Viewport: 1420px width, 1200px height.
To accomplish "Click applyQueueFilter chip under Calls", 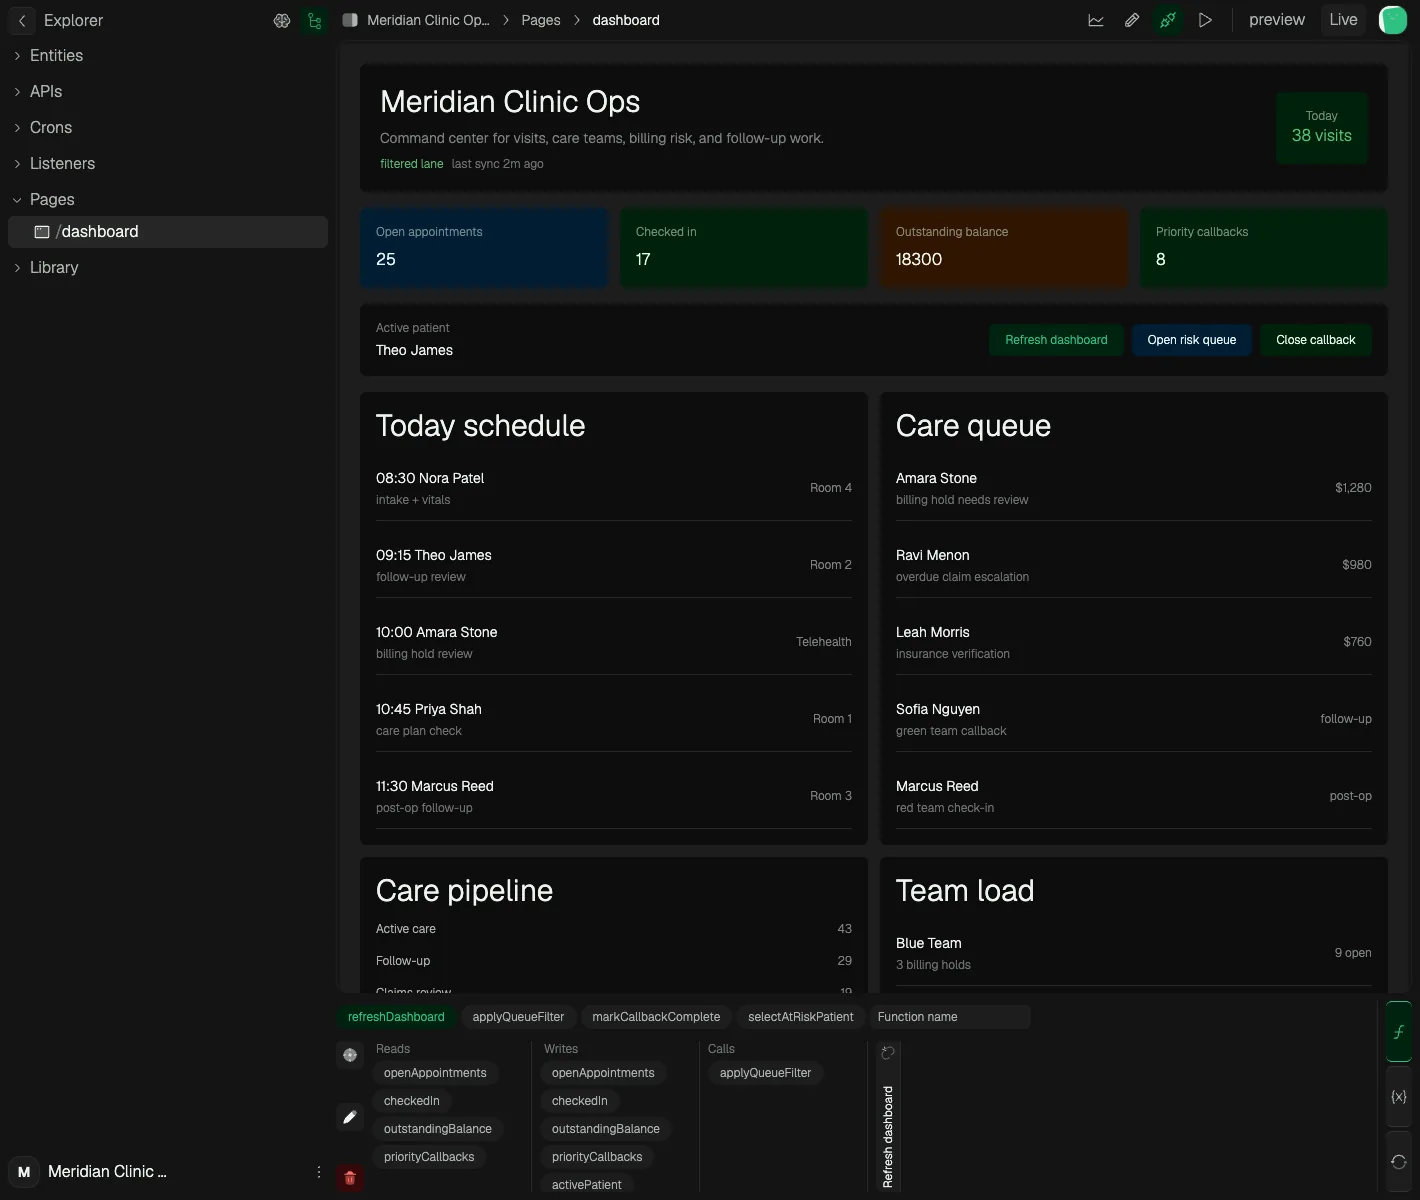I will click(x=765, y=1073).
